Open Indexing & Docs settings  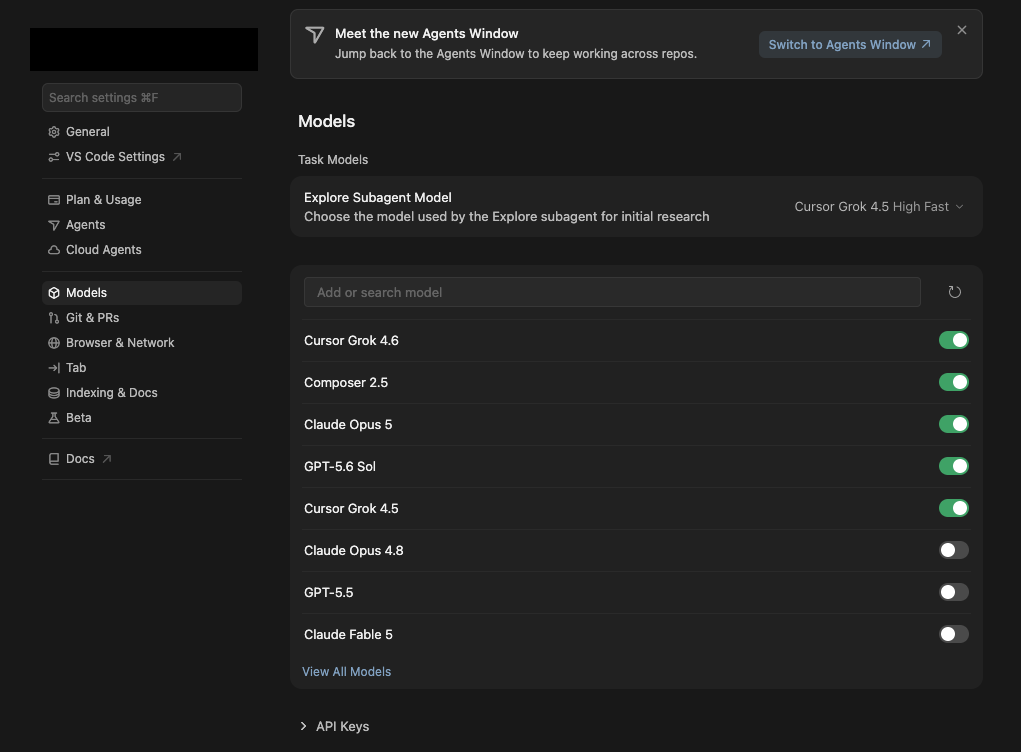(x=142, y=393)
